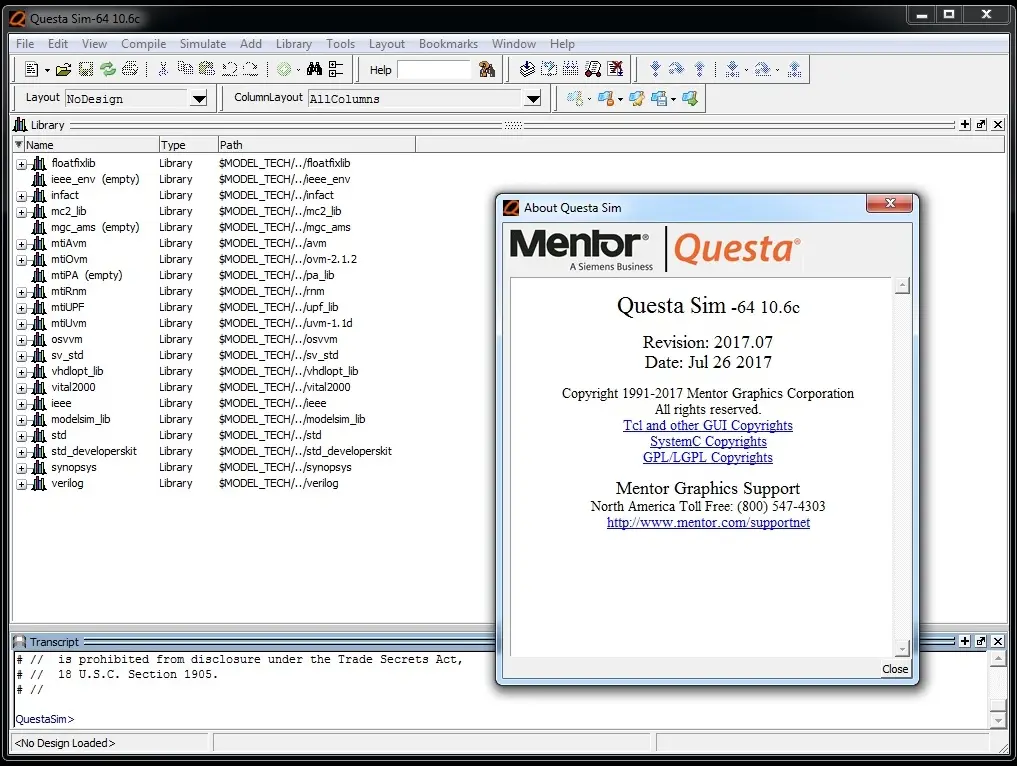Expand the infact library node

click(x=21, y=196)
